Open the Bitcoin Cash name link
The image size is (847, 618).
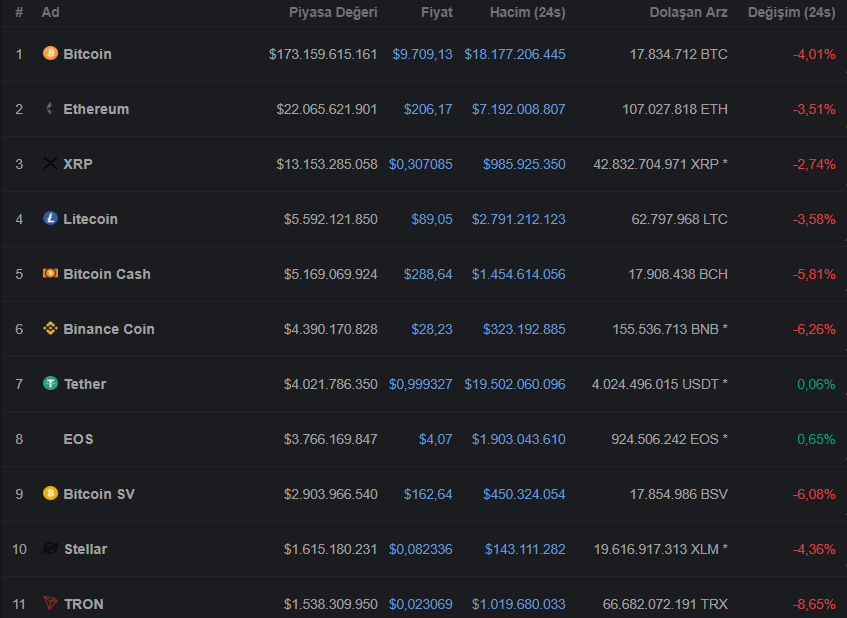(x=107, y=274)
